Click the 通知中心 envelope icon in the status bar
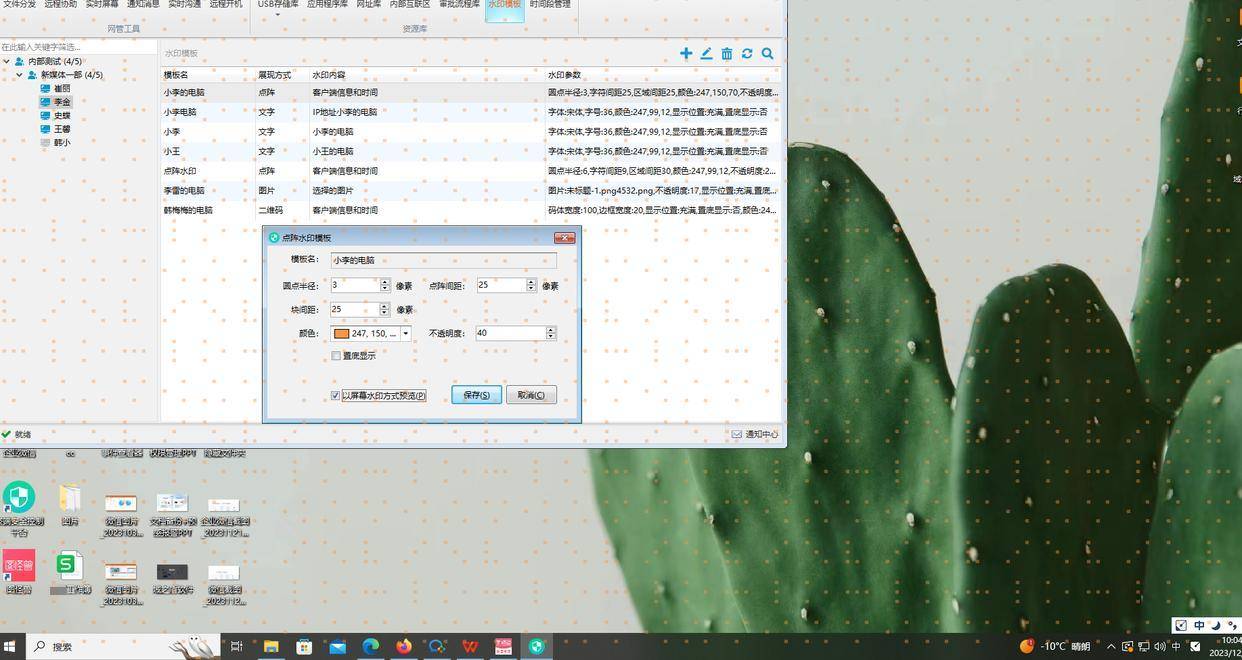 [736, 434]
